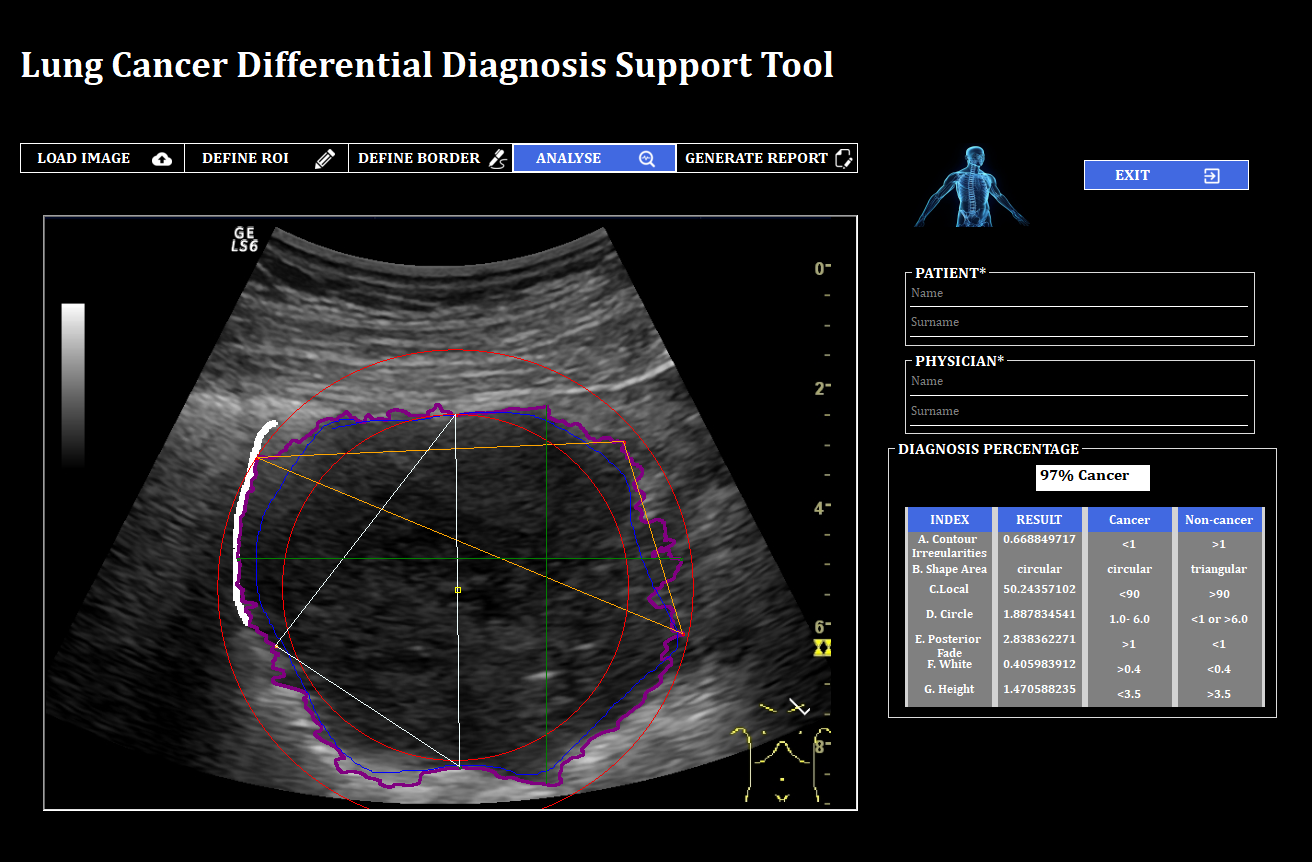Click the grayscale gradient bar on the ultrasound
Viewport: 1312px width, 862px height.
tap(73, 385)
